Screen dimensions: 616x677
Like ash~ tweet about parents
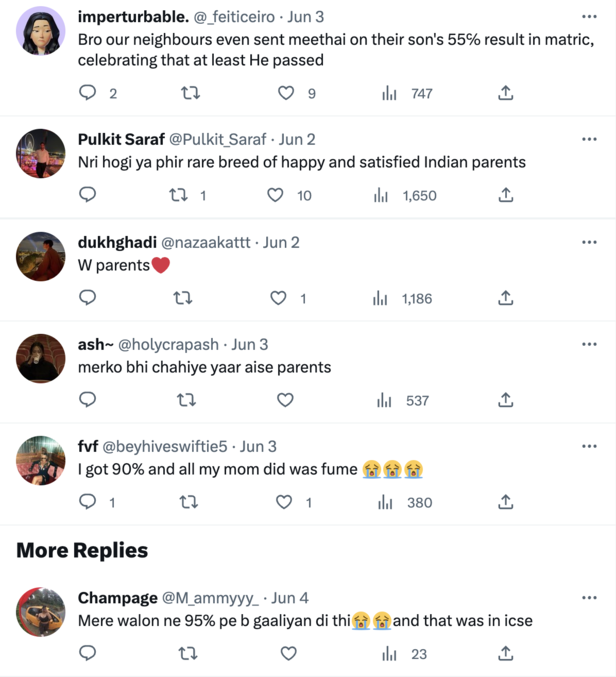click(x=285, y=400)
